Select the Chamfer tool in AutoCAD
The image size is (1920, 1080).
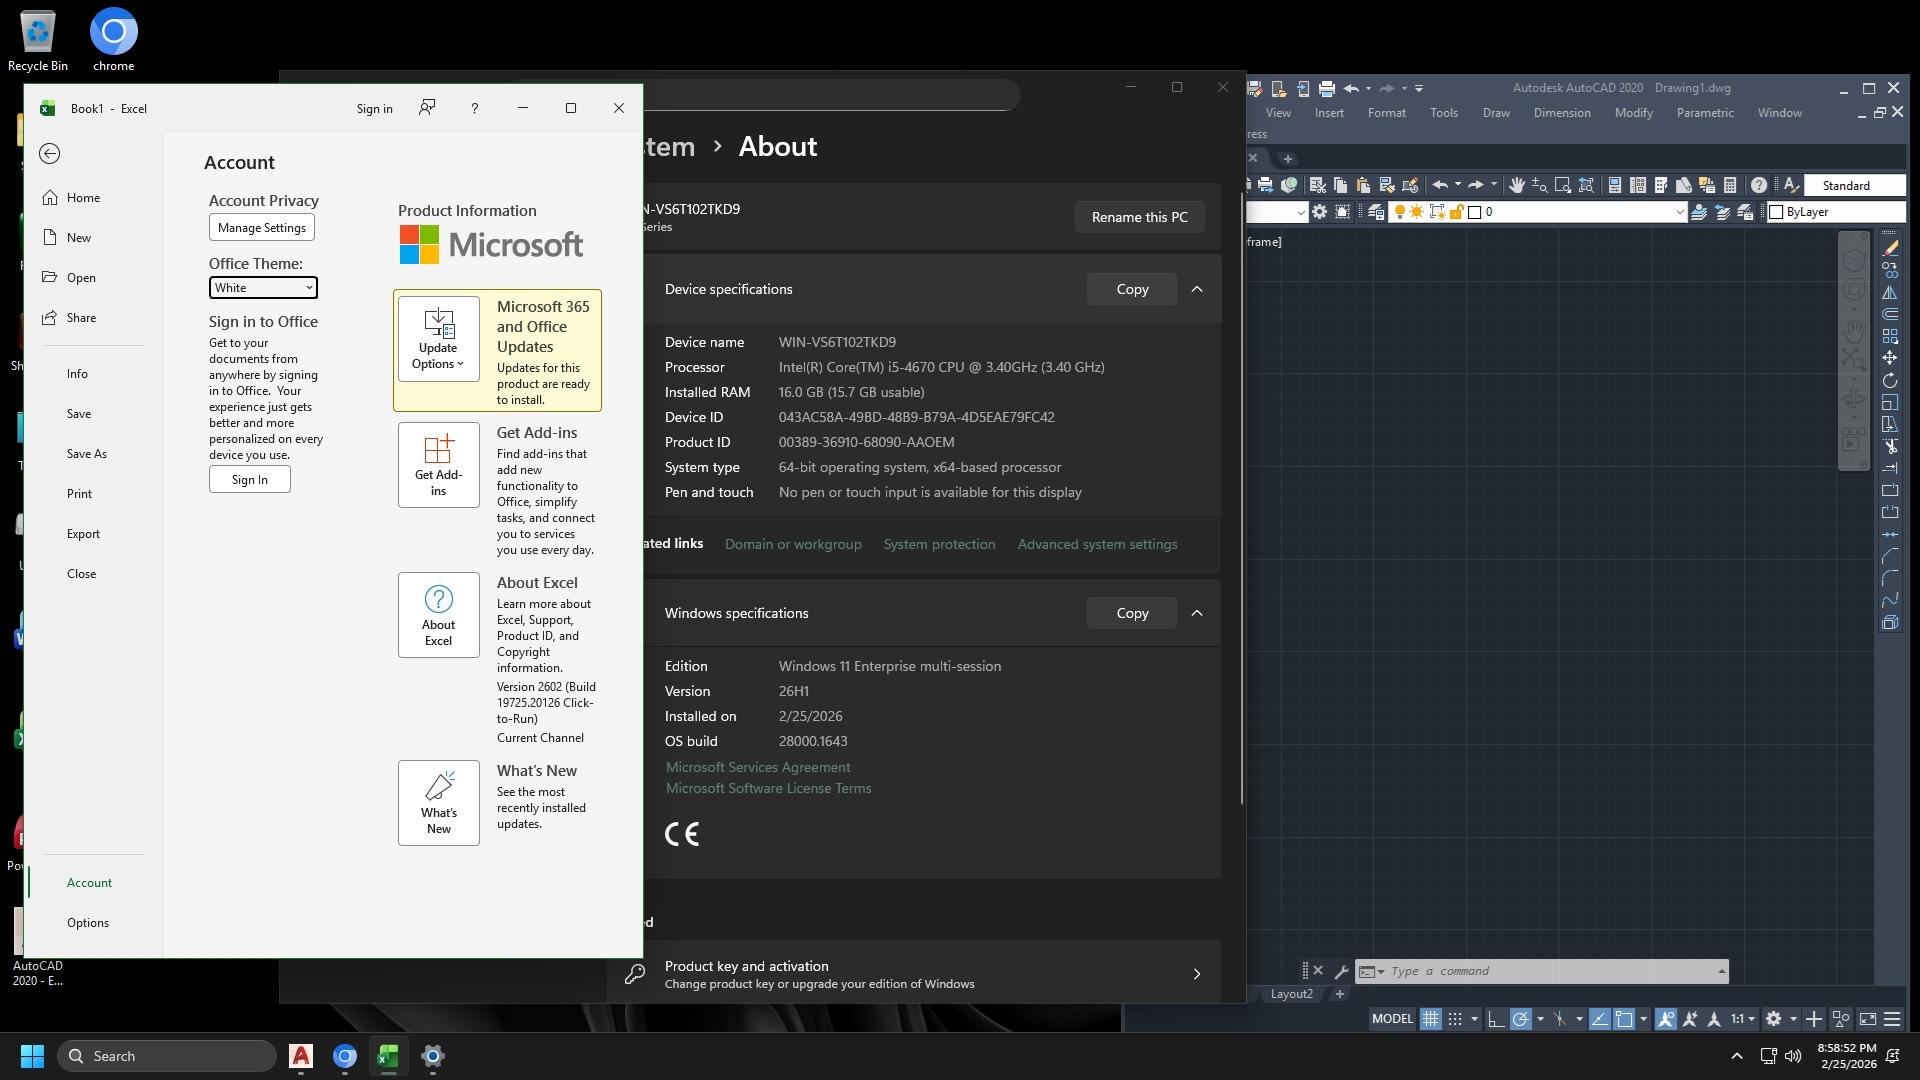tap(1890, 556)
